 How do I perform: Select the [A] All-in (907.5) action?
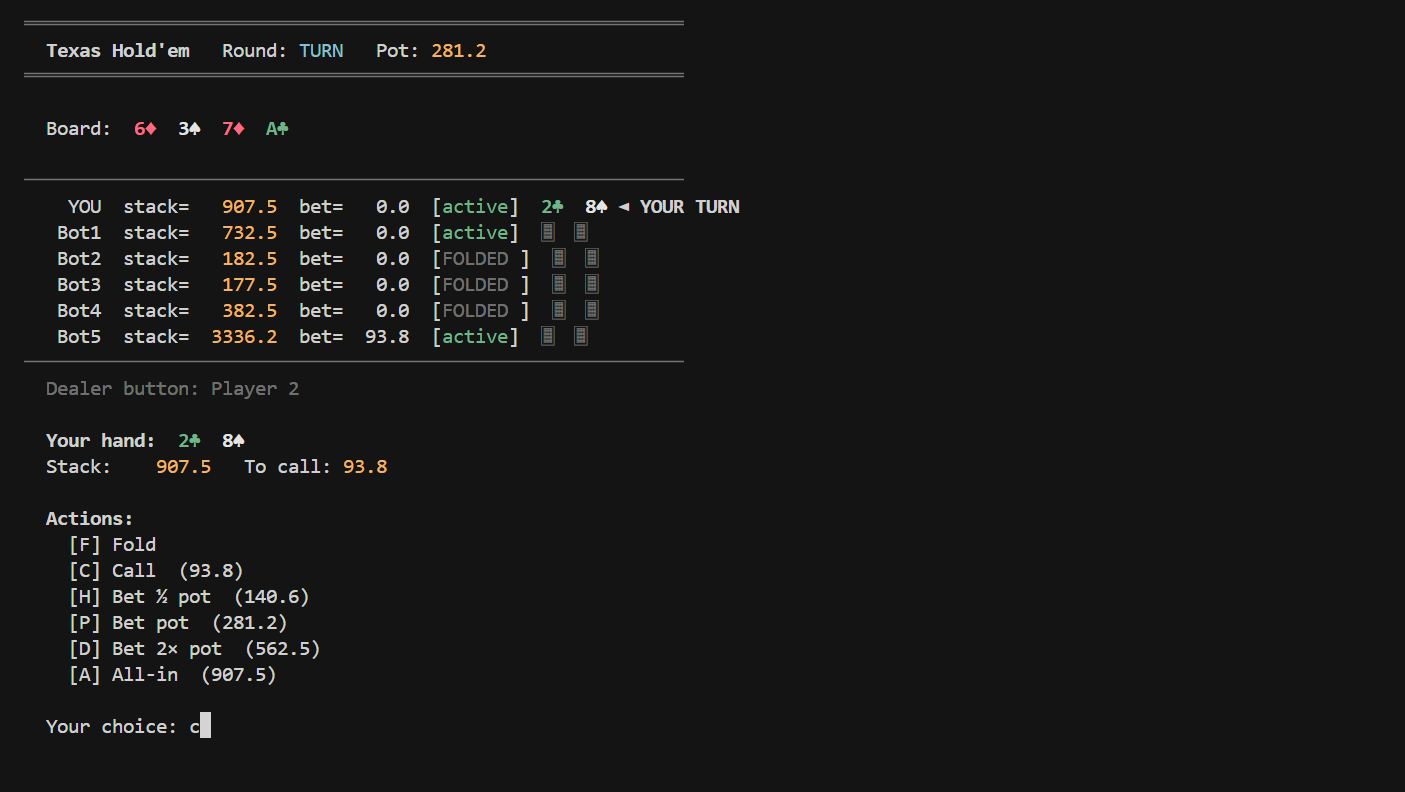point(172,675)
